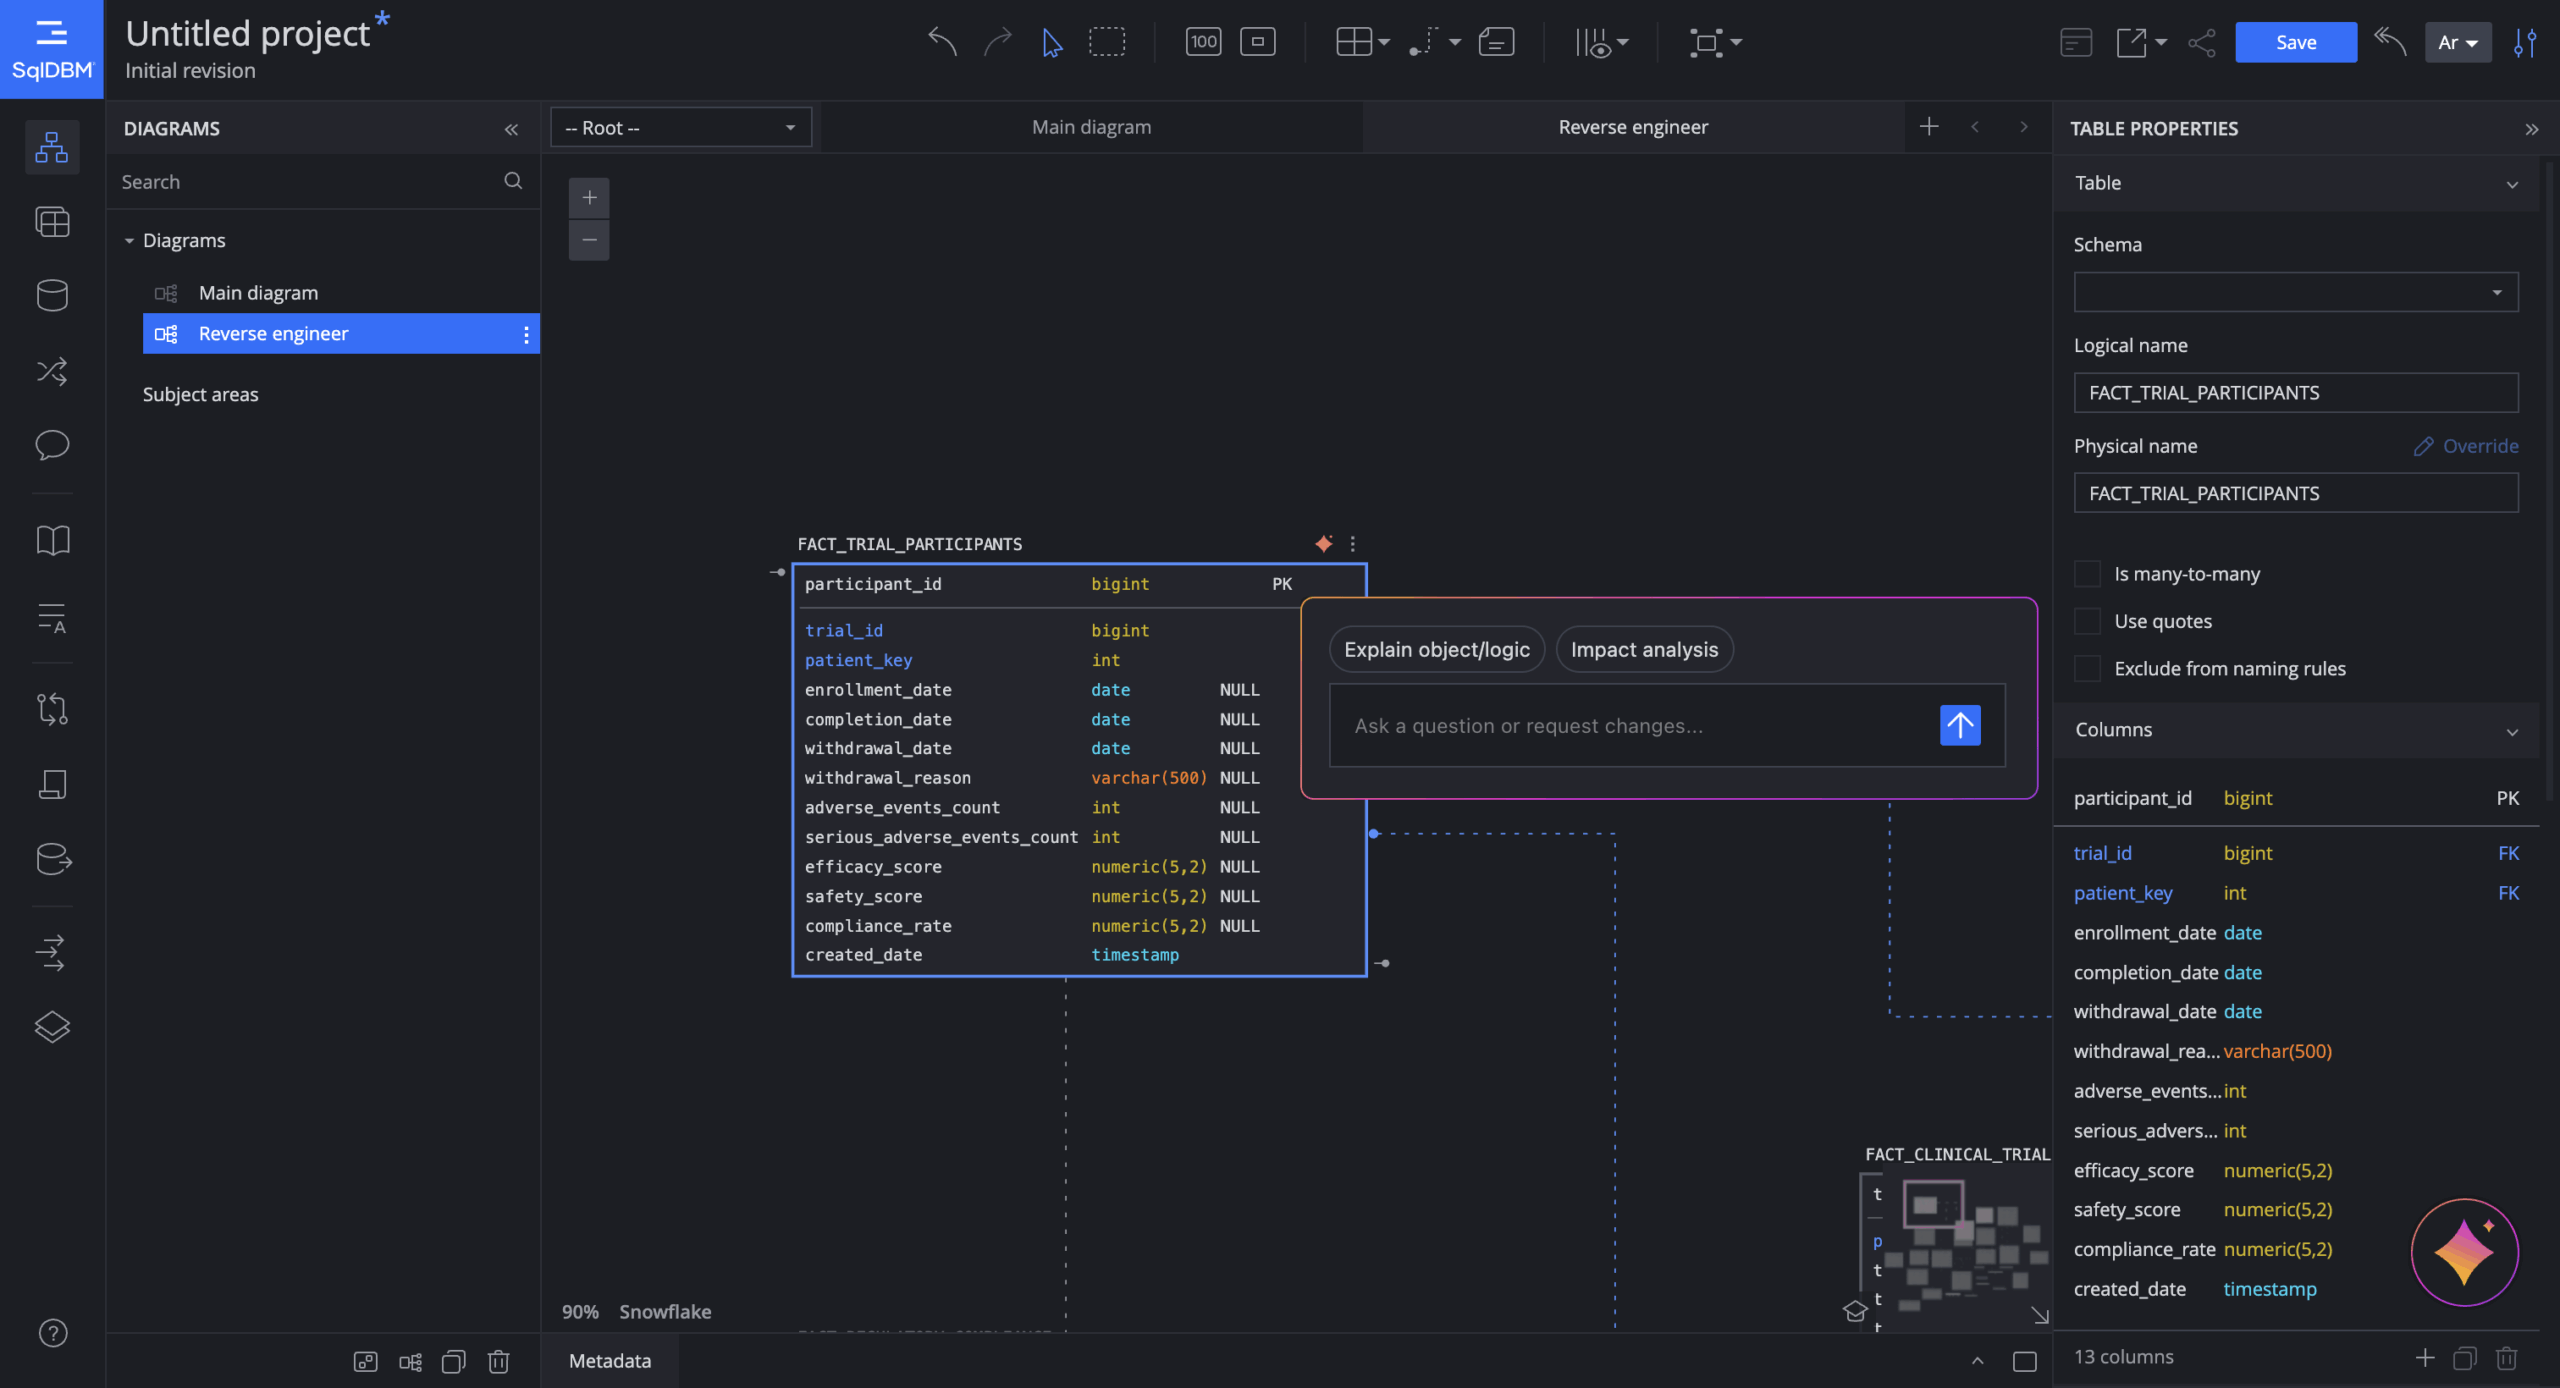Screen dimensions: 2560x1388
Task: Click the ask a question input field
Action: pos(1630,726)
